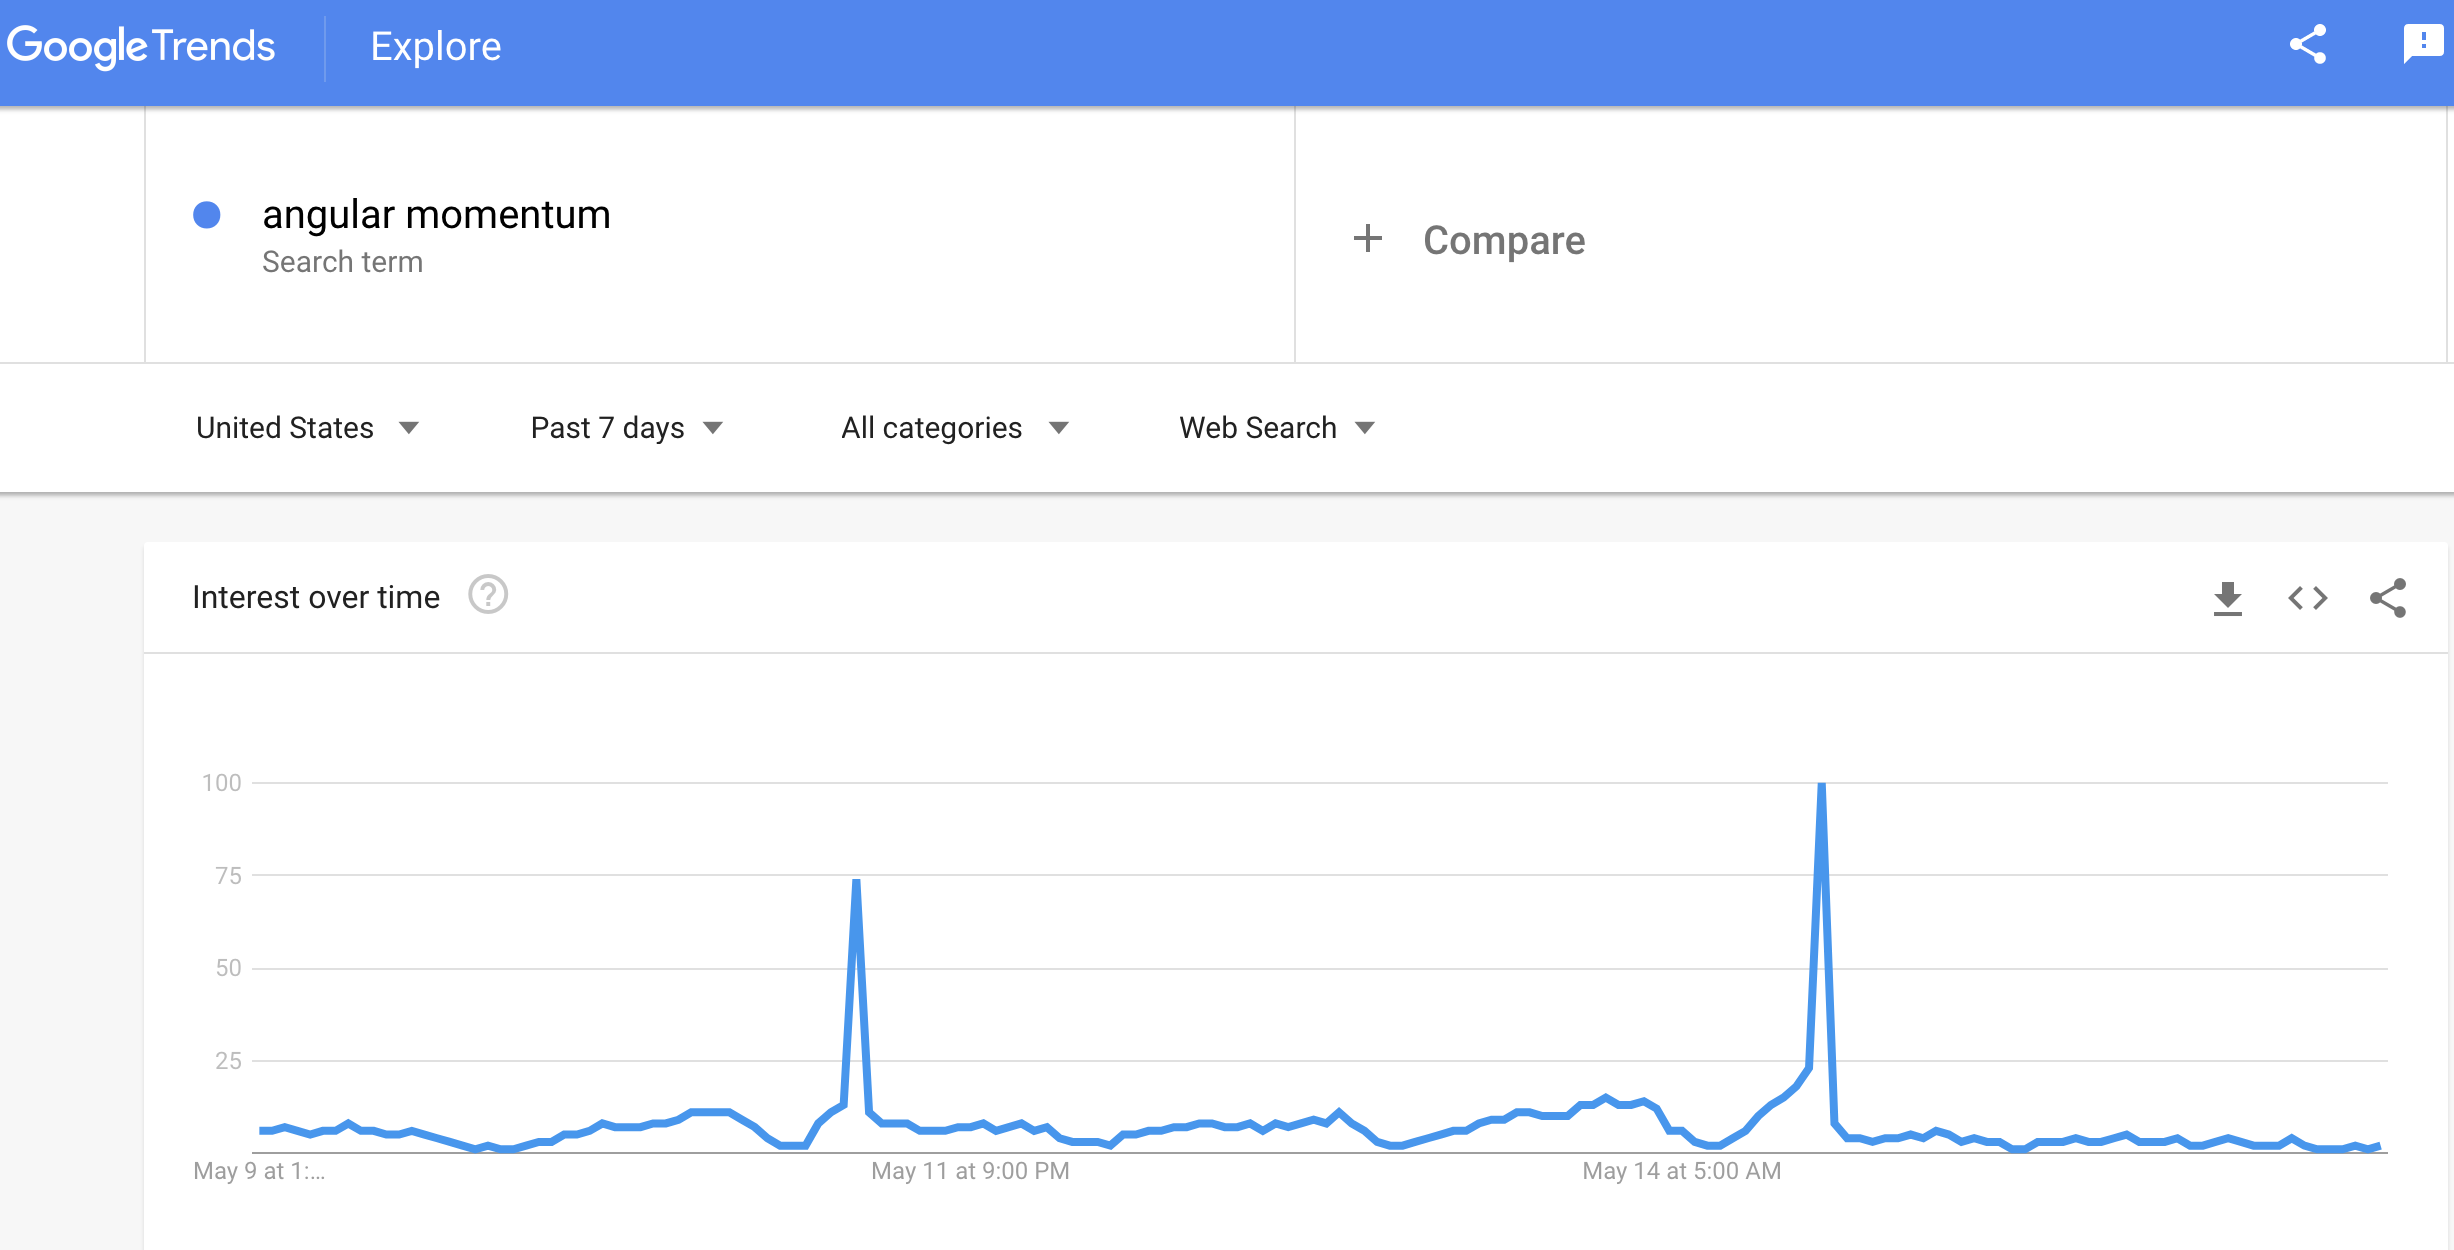Image resolution: width=2454 pixels, height=1250 pixels.
Task: Open the United States region dropdown
Action: [x=307, y=428]
